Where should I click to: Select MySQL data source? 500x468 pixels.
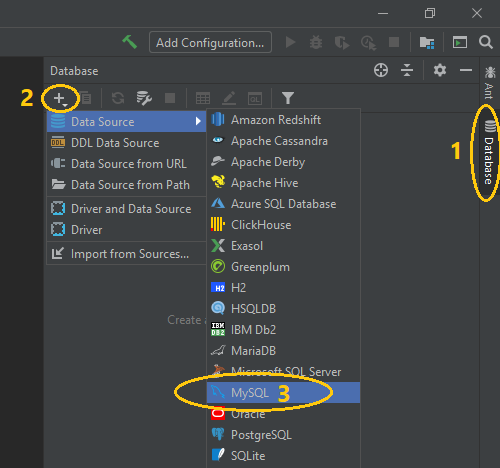coord(284,393)
